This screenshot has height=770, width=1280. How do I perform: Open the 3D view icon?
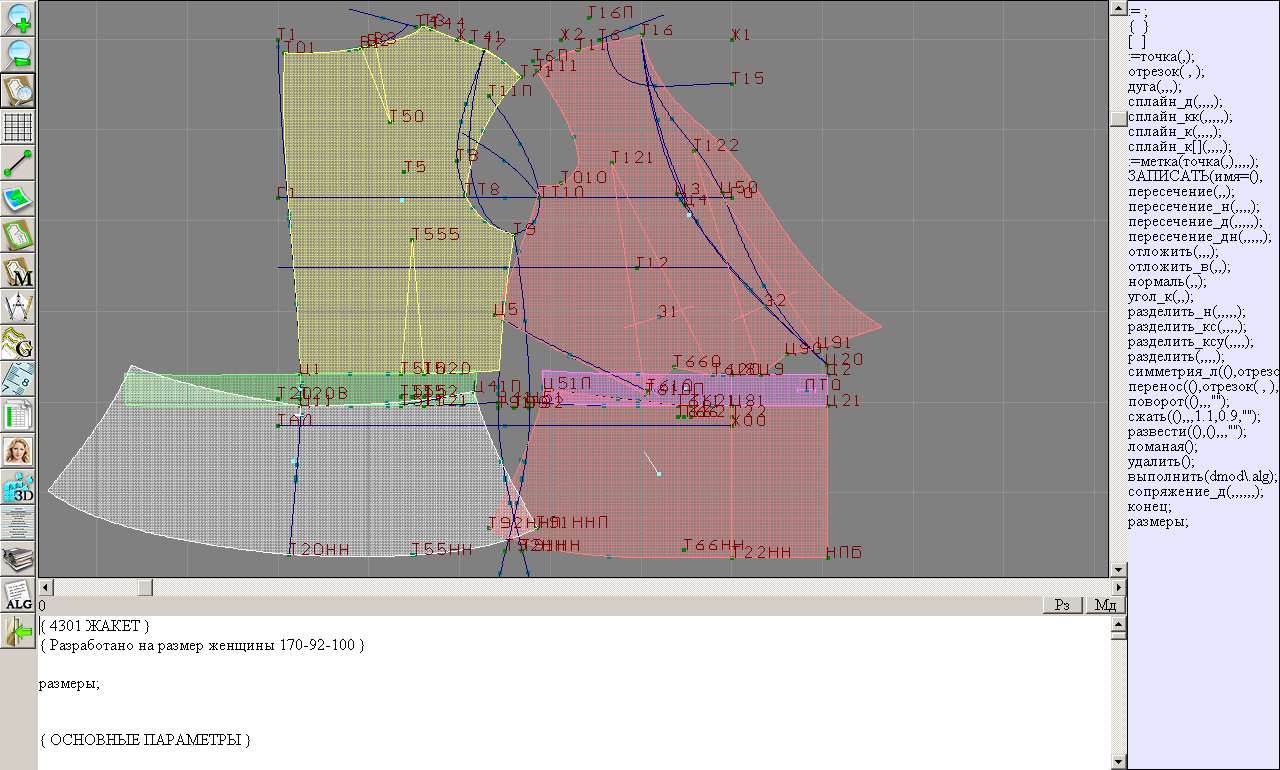18,488
